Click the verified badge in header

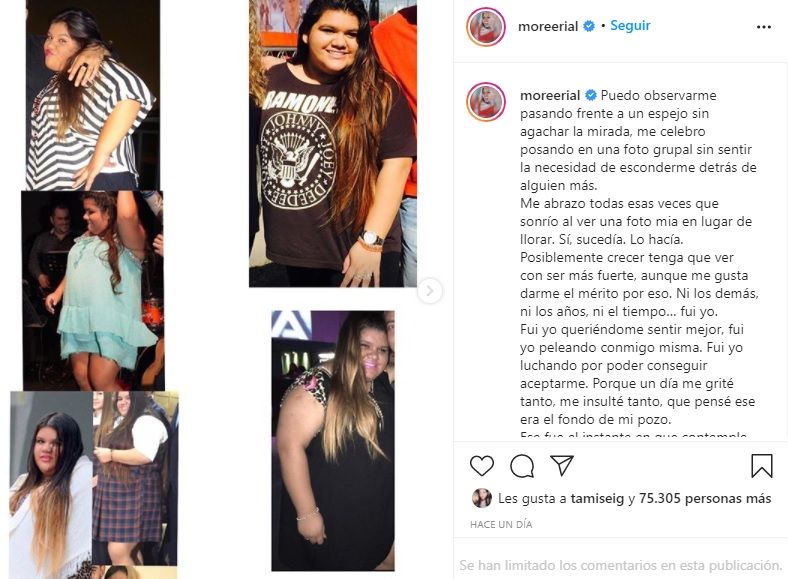click(589, 26)
